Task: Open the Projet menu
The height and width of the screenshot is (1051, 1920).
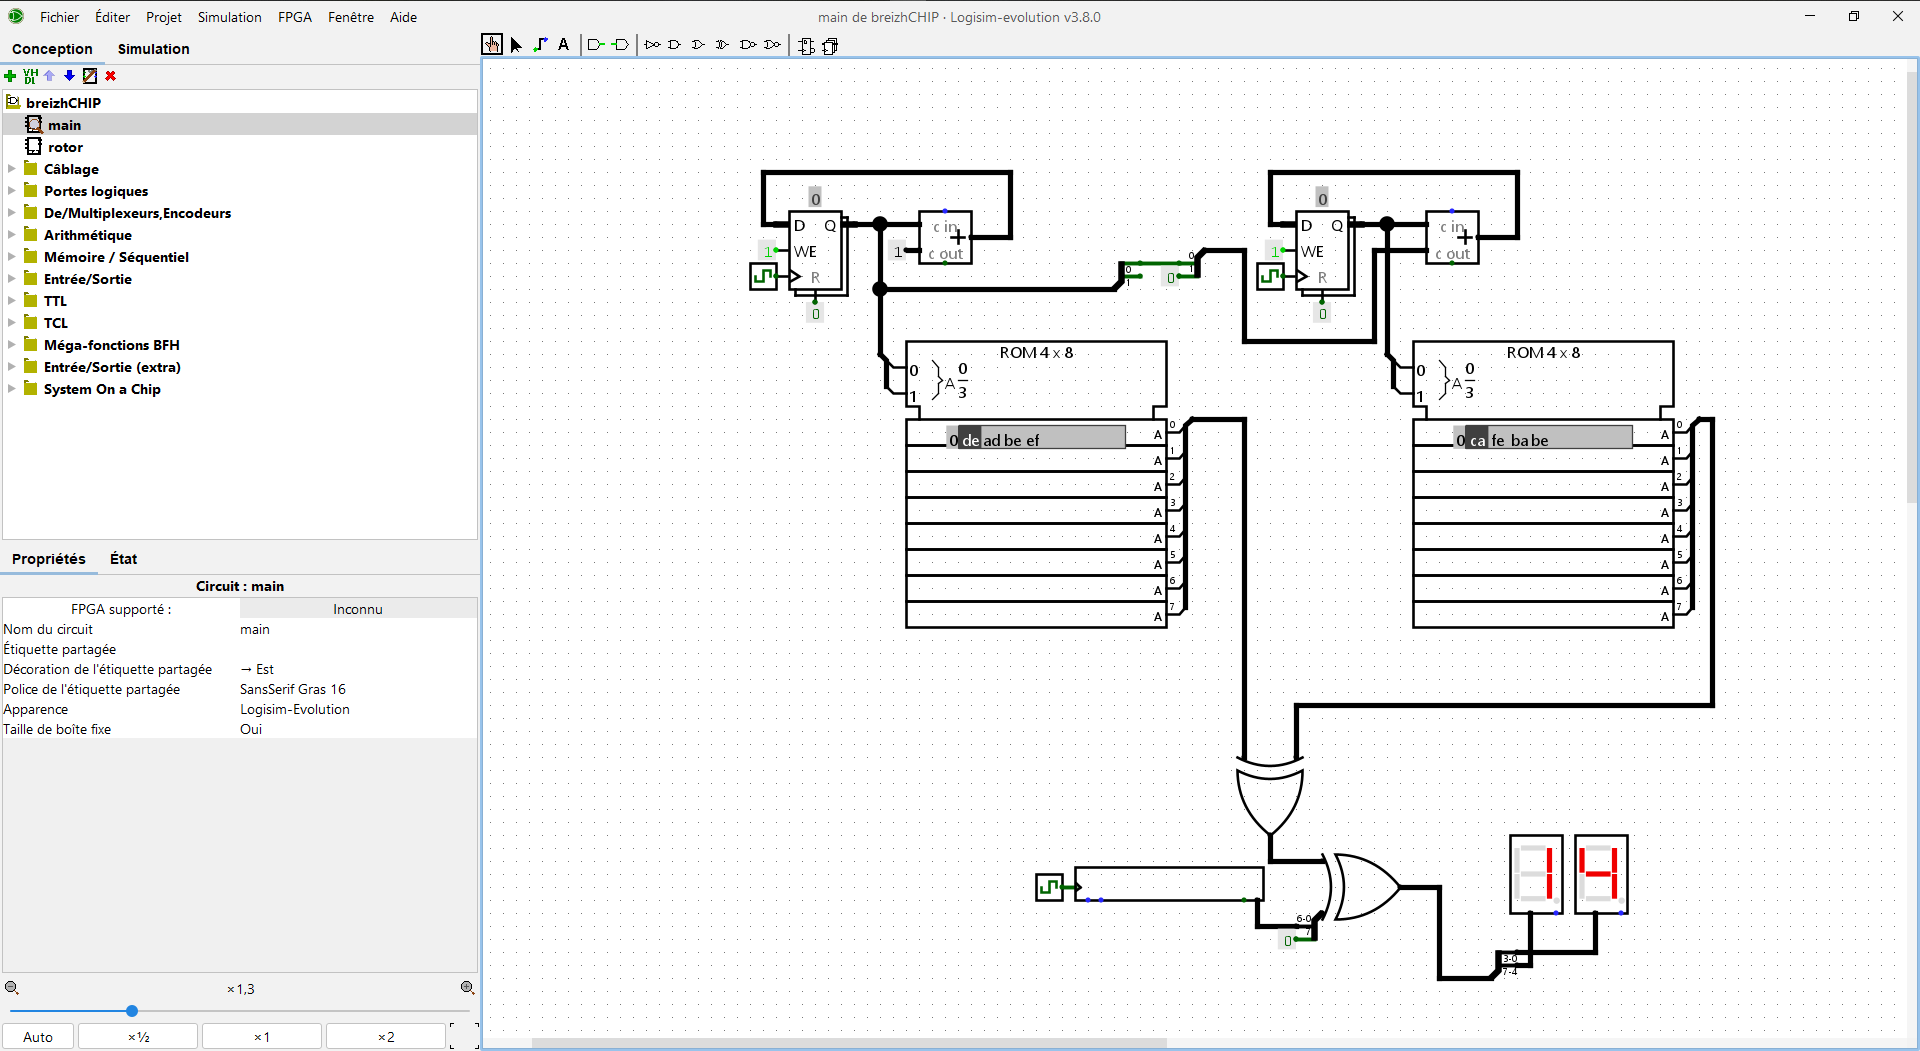Action: pyautogui.click(x=164, y=17)
